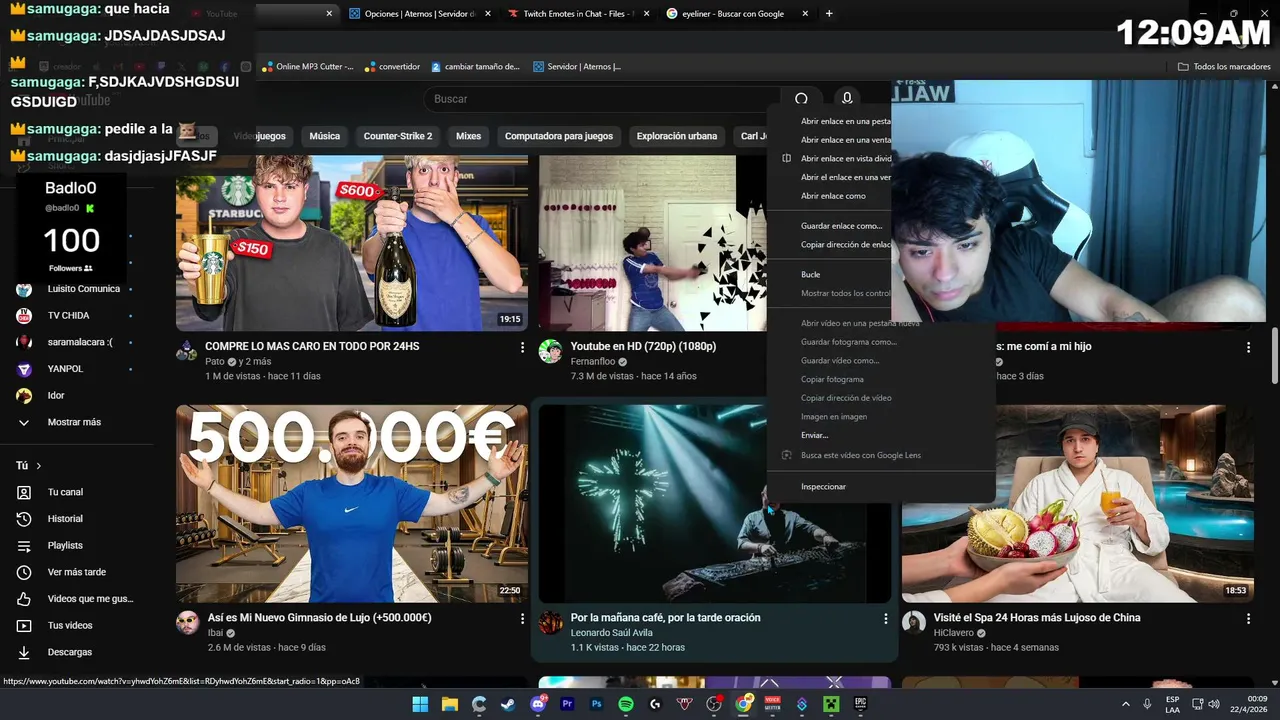
Task: Click Pato channel avatar under first video
Action: (x=187, y=351)
